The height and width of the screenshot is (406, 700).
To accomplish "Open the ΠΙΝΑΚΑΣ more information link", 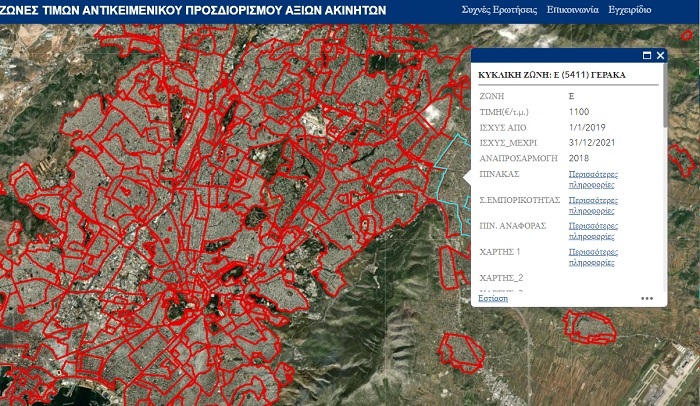I will click(x=591, y=179).
